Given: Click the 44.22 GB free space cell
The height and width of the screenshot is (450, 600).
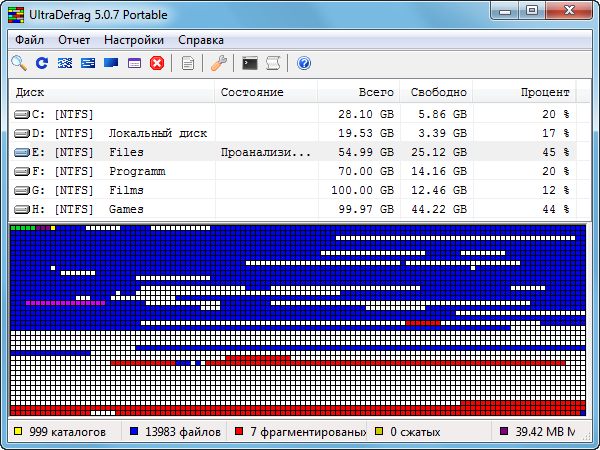Looking at the screenshot, I should click(439, 209).
